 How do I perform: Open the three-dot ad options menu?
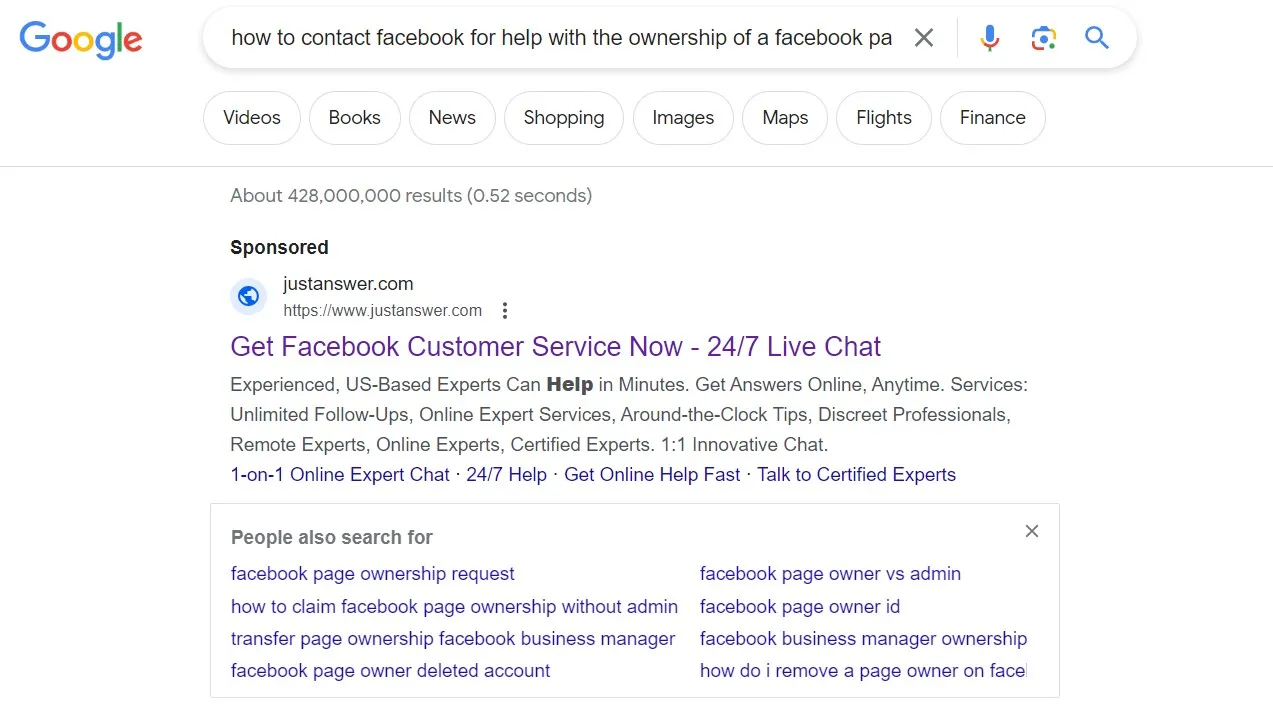[505, 311]
